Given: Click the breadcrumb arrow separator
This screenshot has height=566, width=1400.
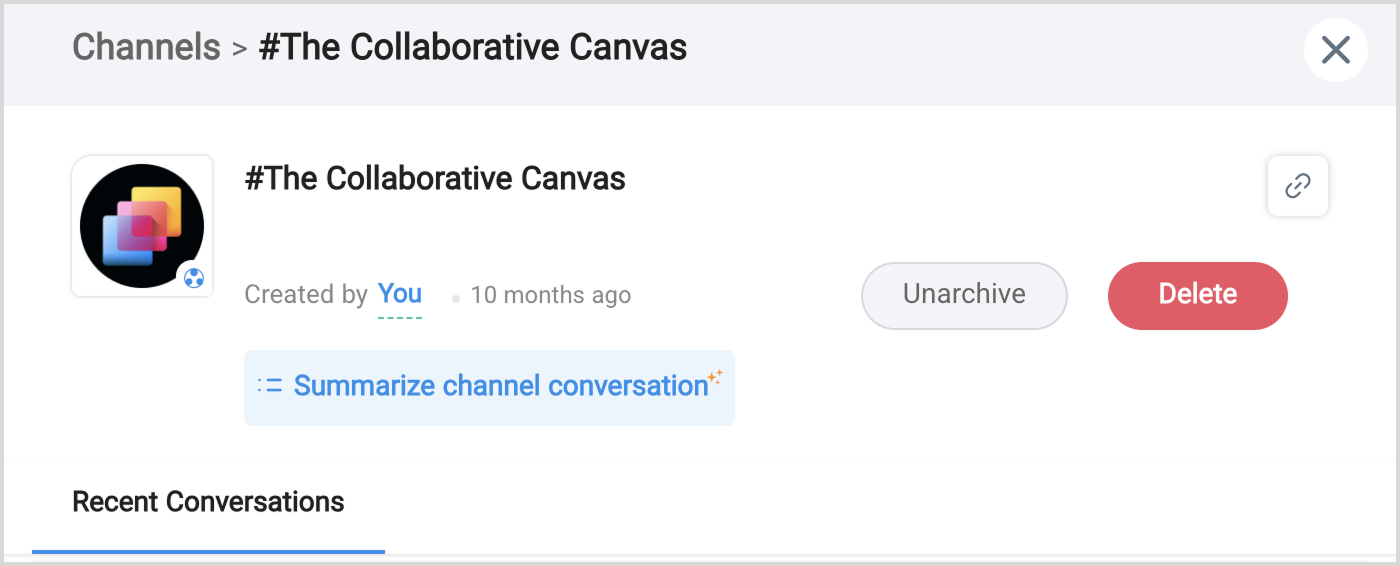Looking at the screenshot, I should click(239, 48).
